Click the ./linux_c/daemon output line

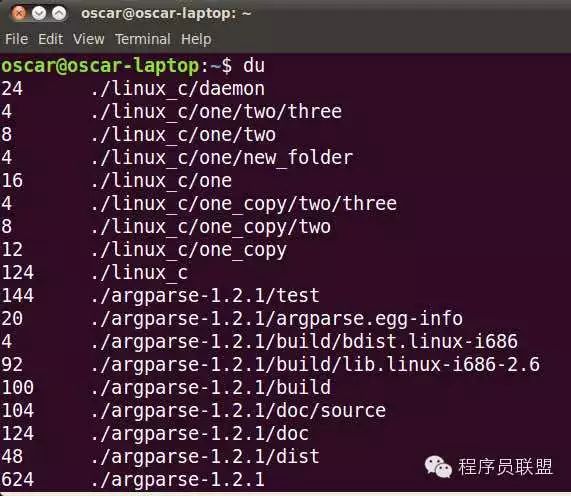tap(133, 89)
